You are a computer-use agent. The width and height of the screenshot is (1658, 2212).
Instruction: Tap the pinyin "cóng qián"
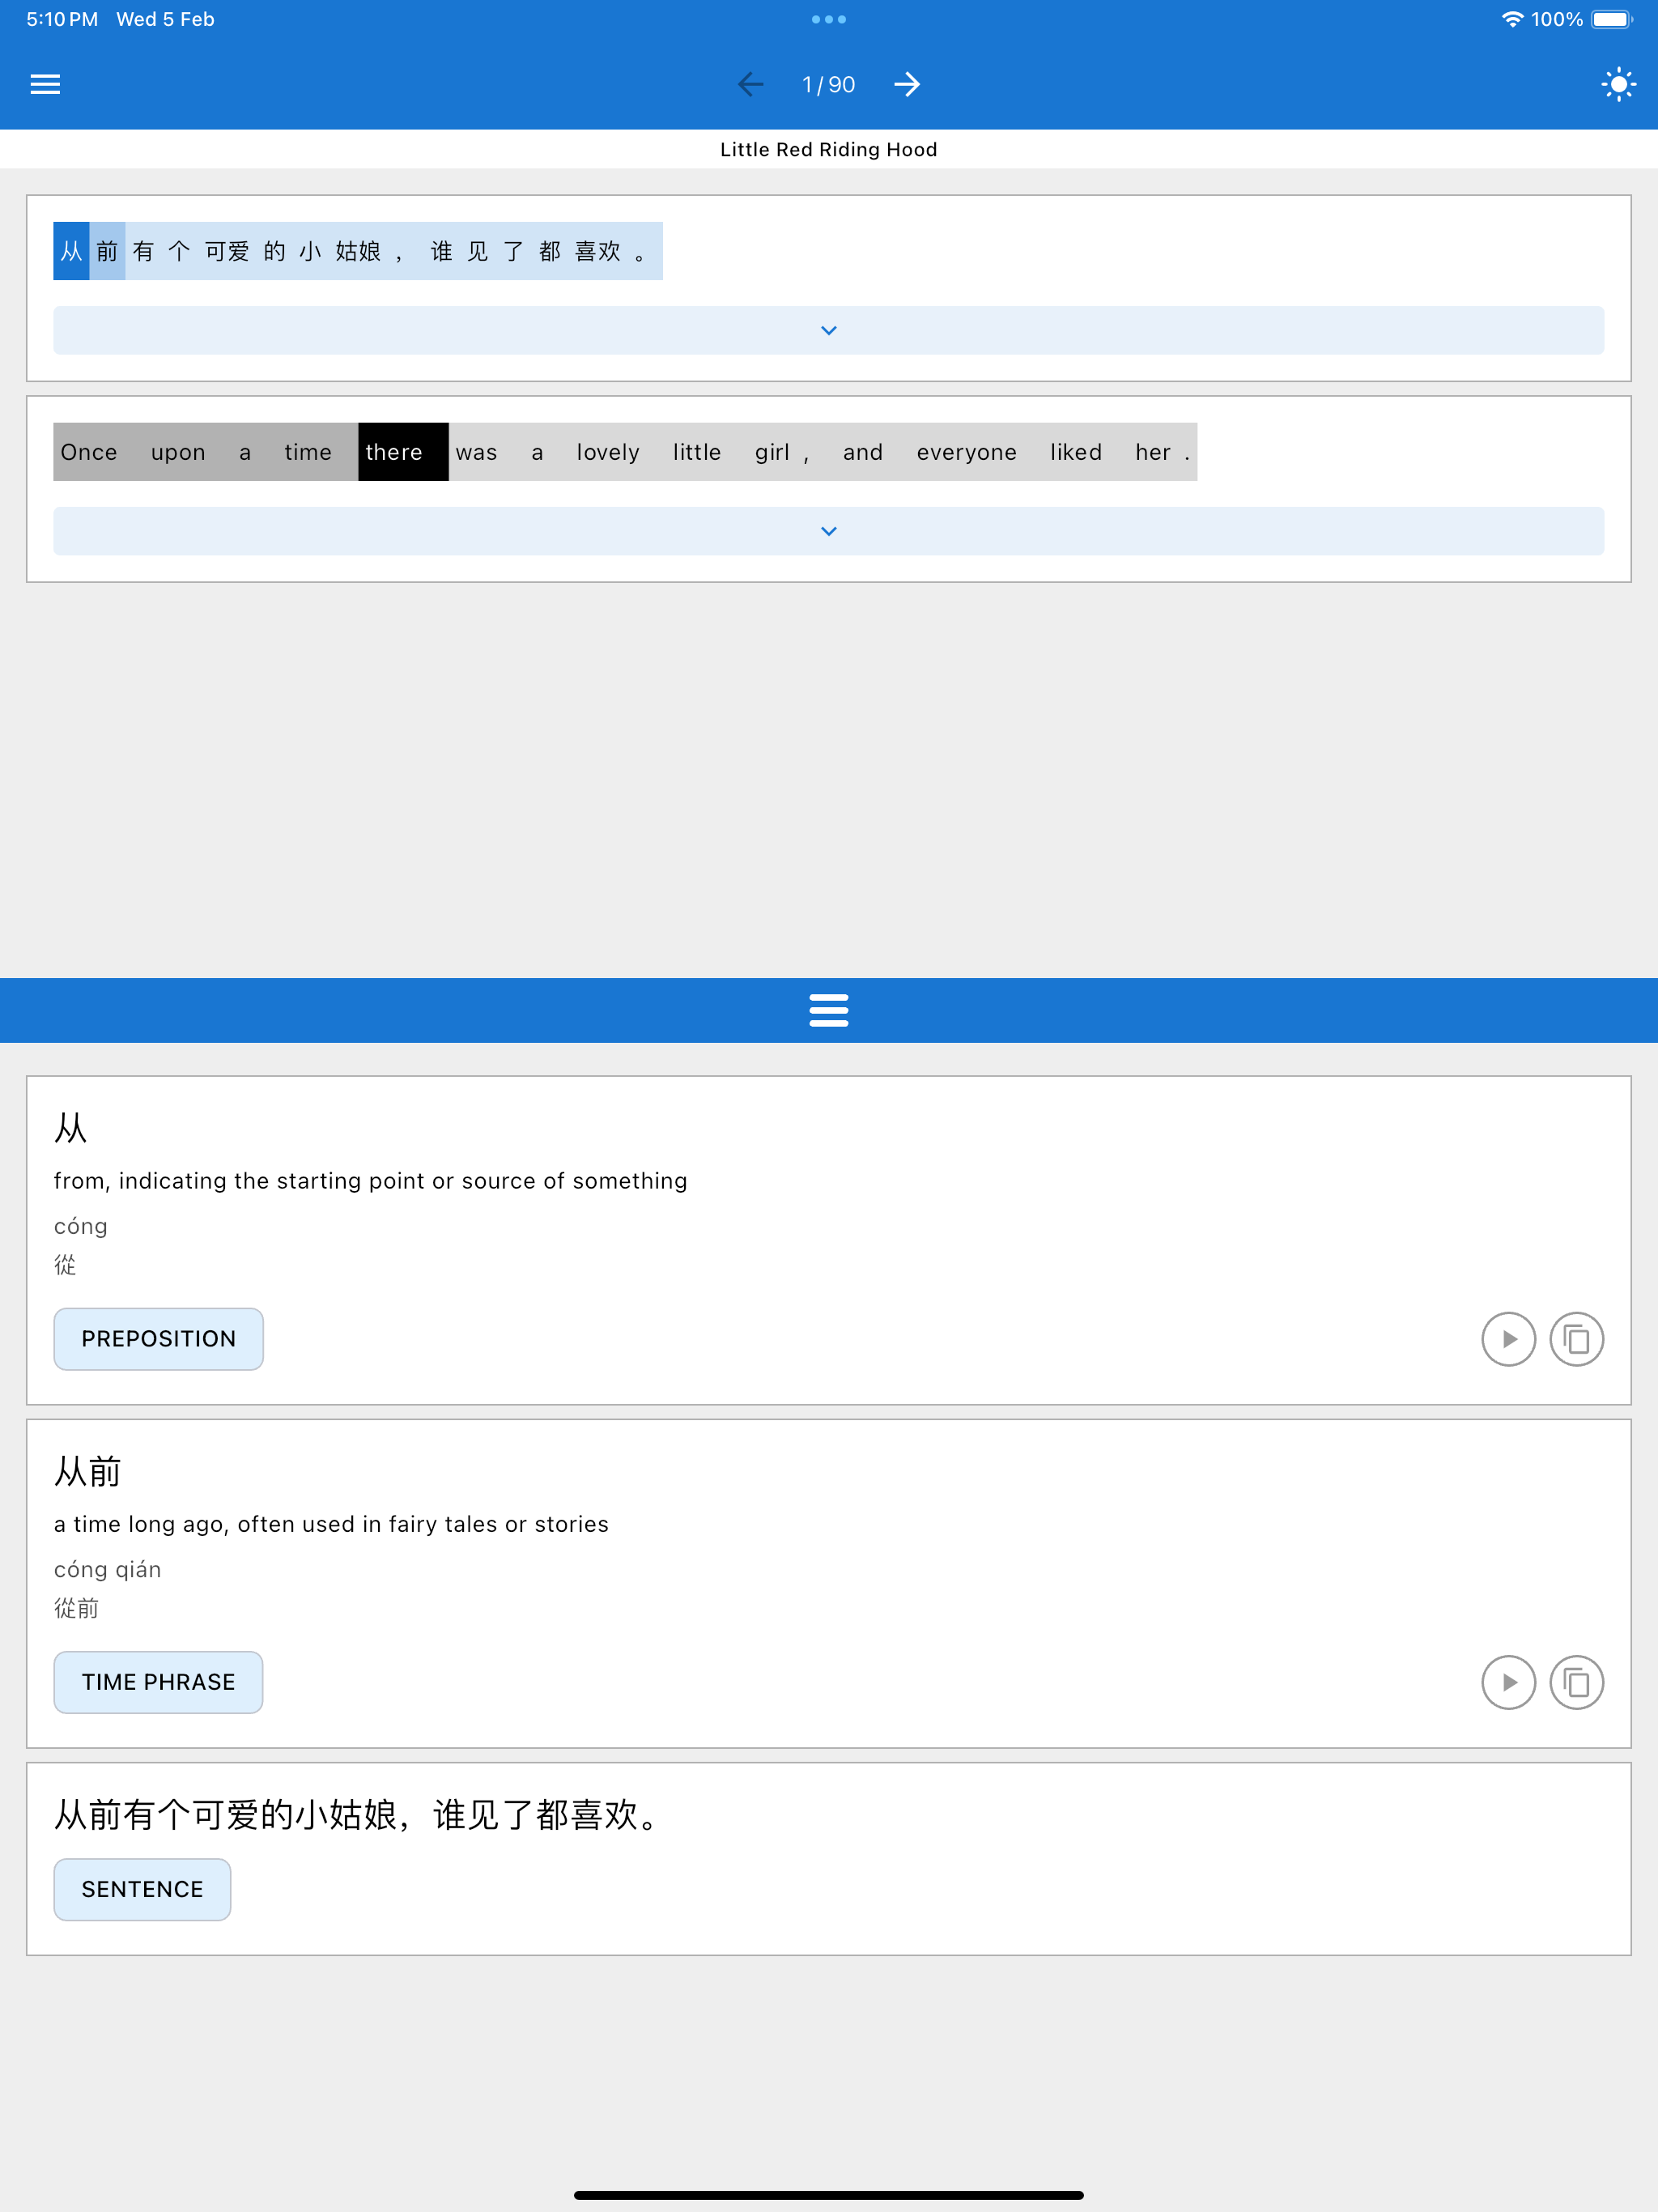(108, 1569)
